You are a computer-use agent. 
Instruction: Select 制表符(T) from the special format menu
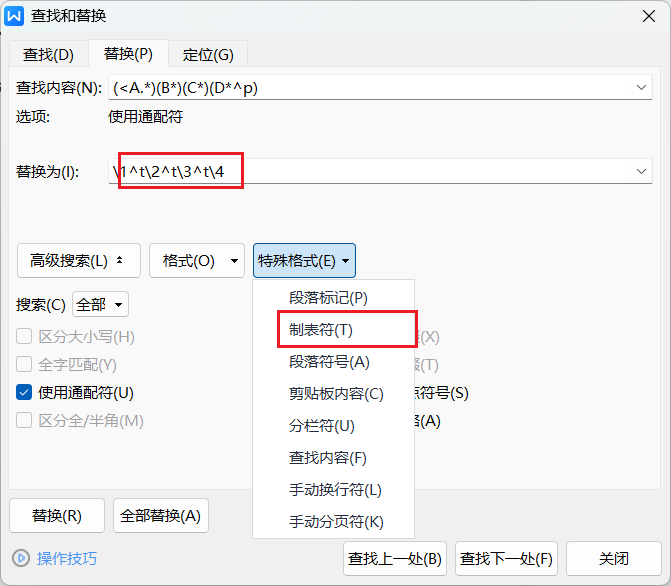(320, 330)
